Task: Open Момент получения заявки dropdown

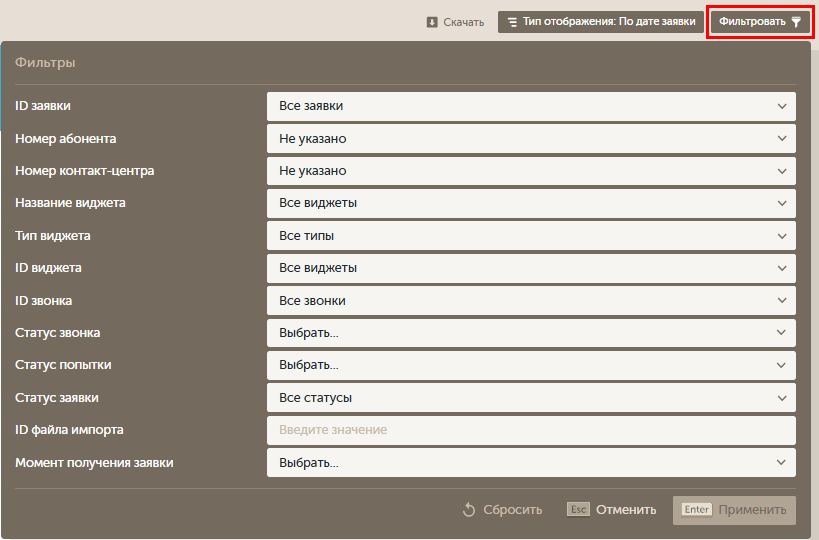Action: (530, 463)
